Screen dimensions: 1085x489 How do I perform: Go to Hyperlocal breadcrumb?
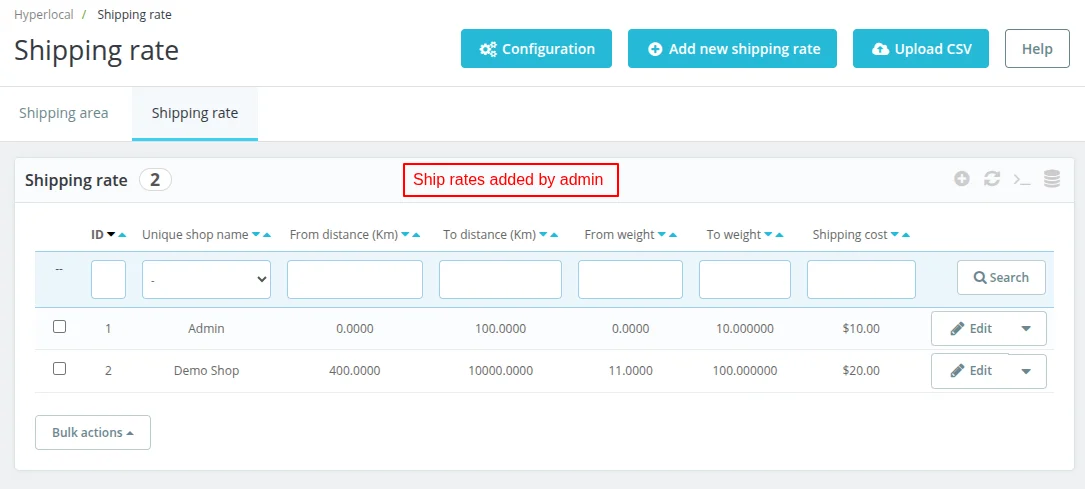tap(44, 15)
